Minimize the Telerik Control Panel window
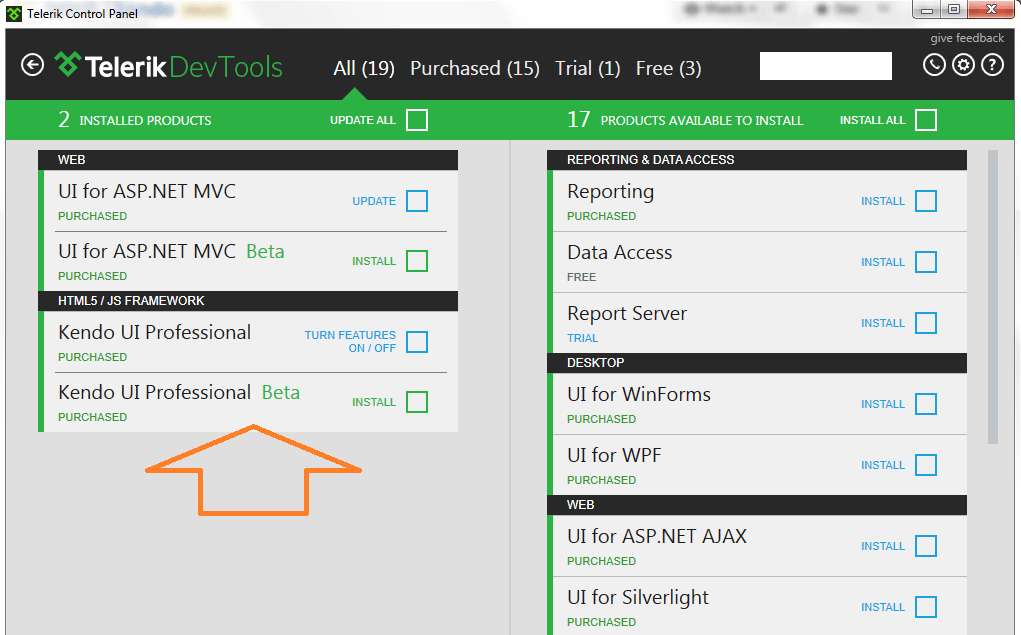Viewport: 1021px width, 635px height. [926, 10]
